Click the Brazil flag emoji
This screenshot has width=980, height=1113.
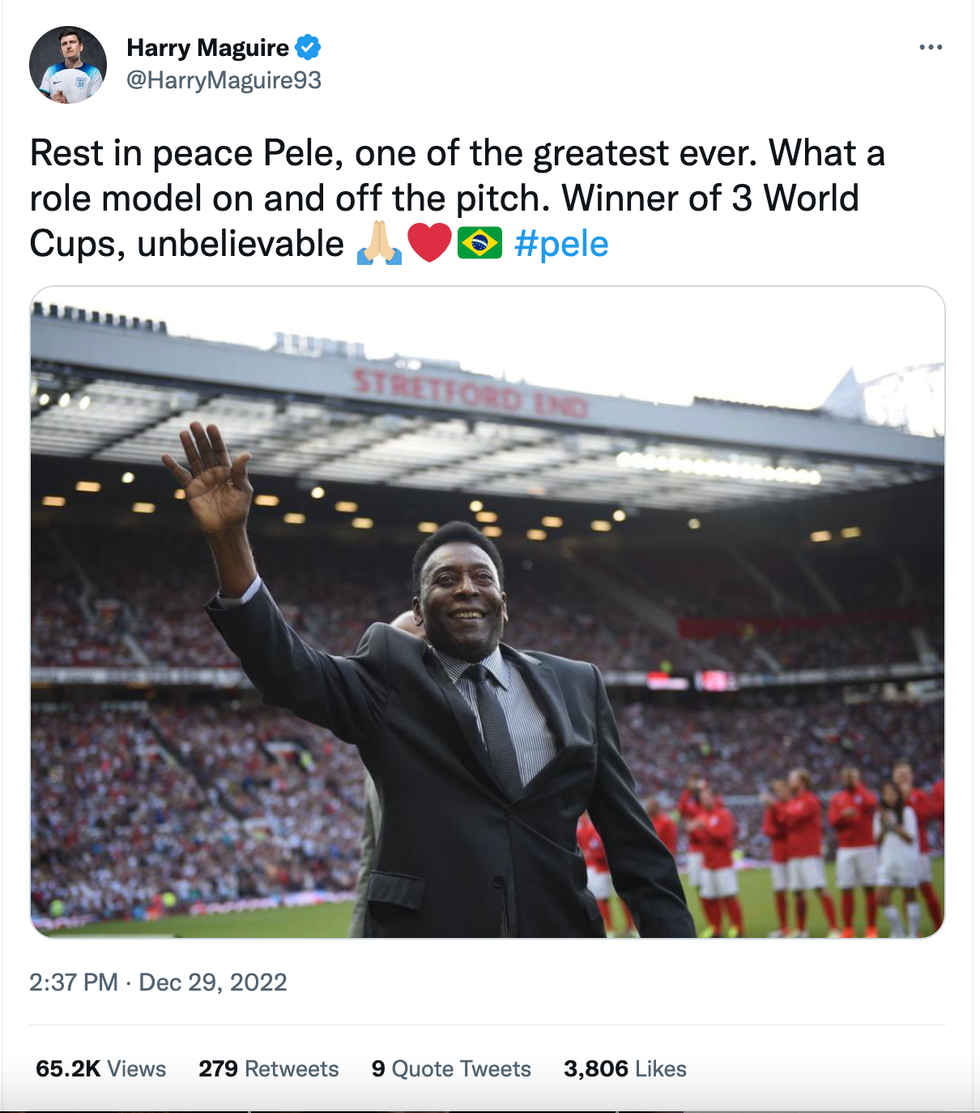(480, 244)
